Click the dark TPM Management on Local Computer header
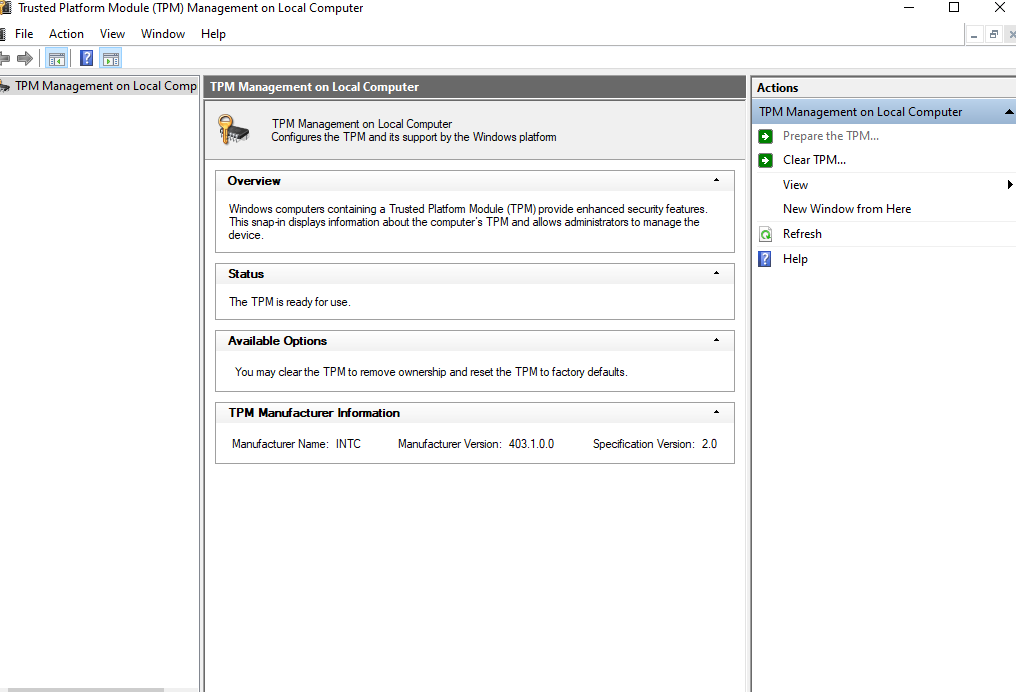This screenshot has width=1016, height=692. click(x=474, y=87)
